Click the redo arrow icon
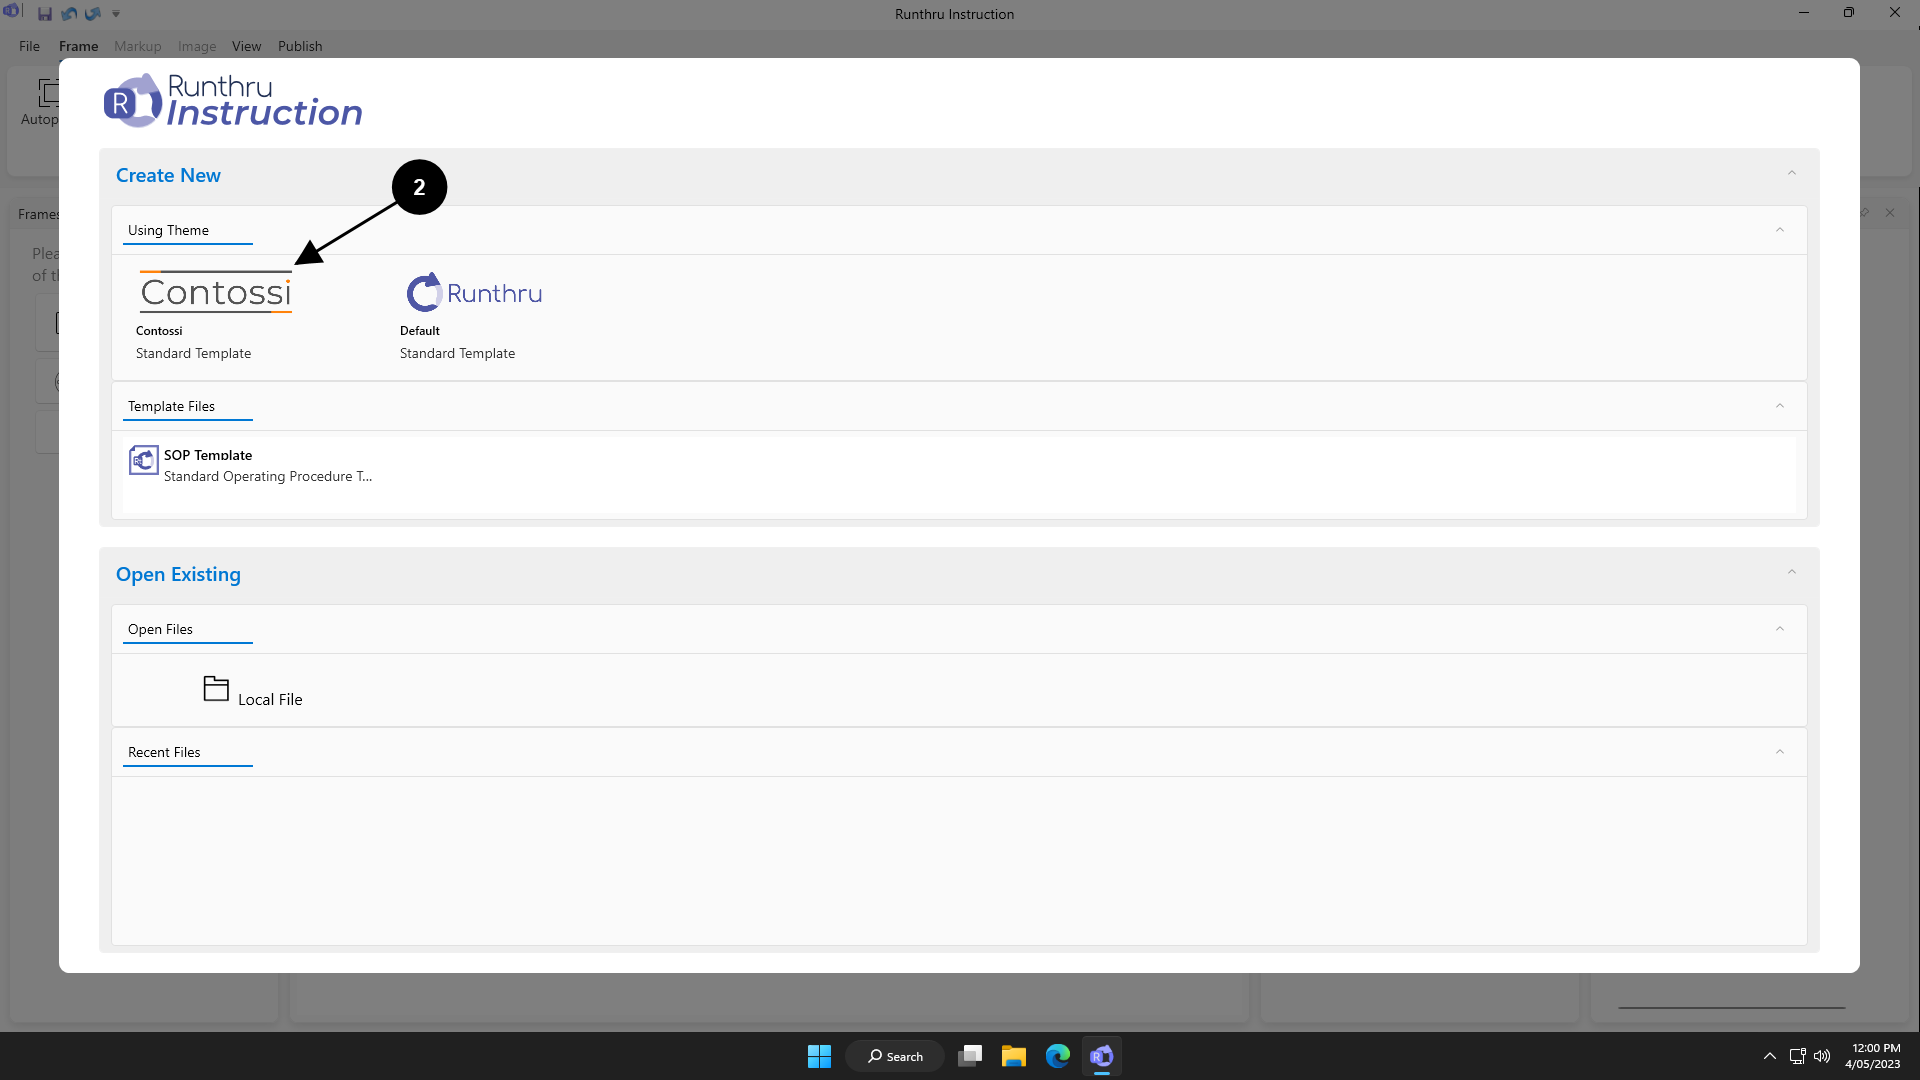 pyautogui.click(x=93, y=14)
